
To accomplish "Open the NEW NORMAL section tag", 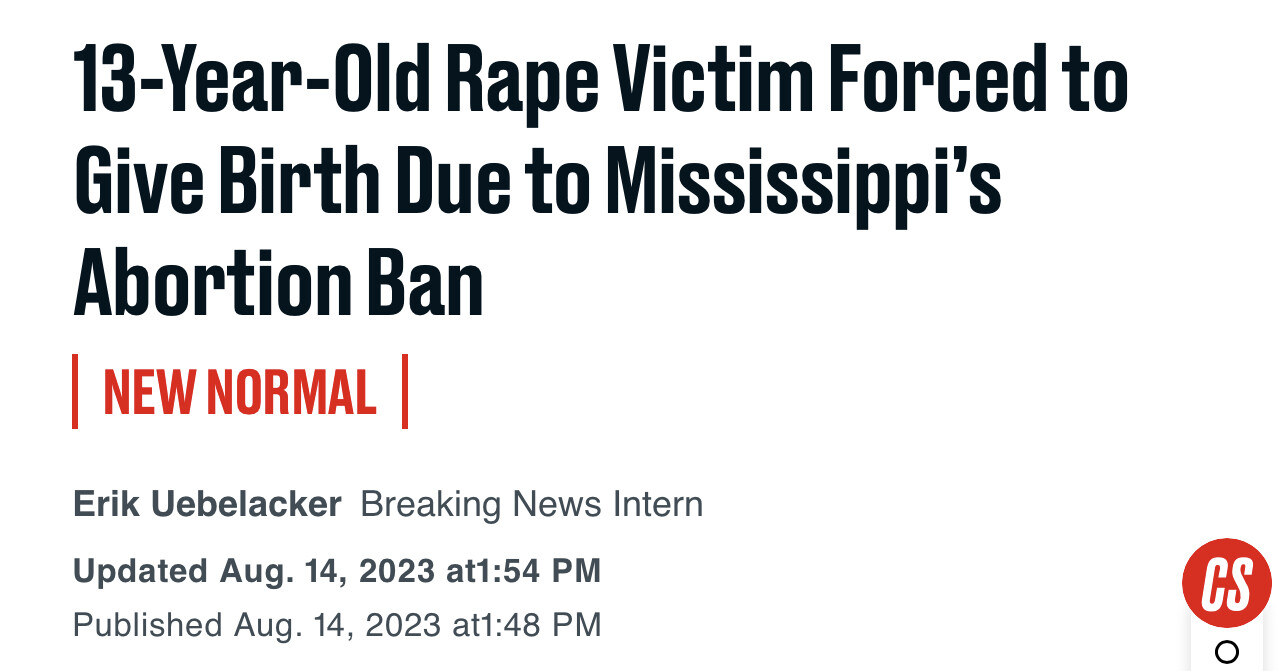I will coord(240,392).
